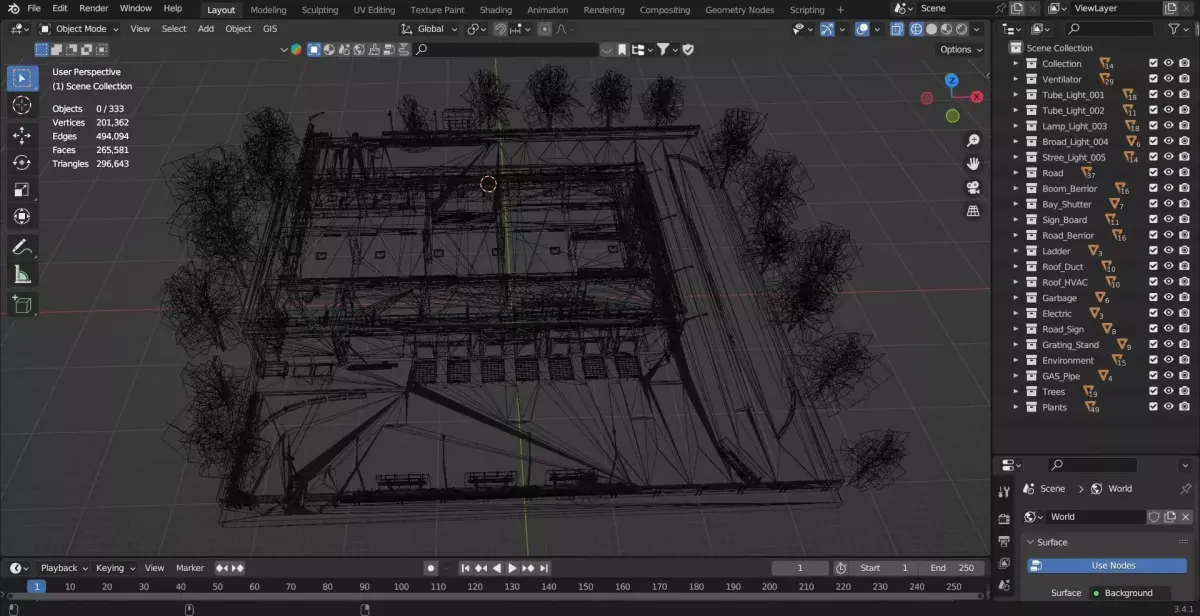This screenshot has width=1200, height=616.
Task: Switch perspective/orthographic grid icon
Action: (x=973, y=211)
